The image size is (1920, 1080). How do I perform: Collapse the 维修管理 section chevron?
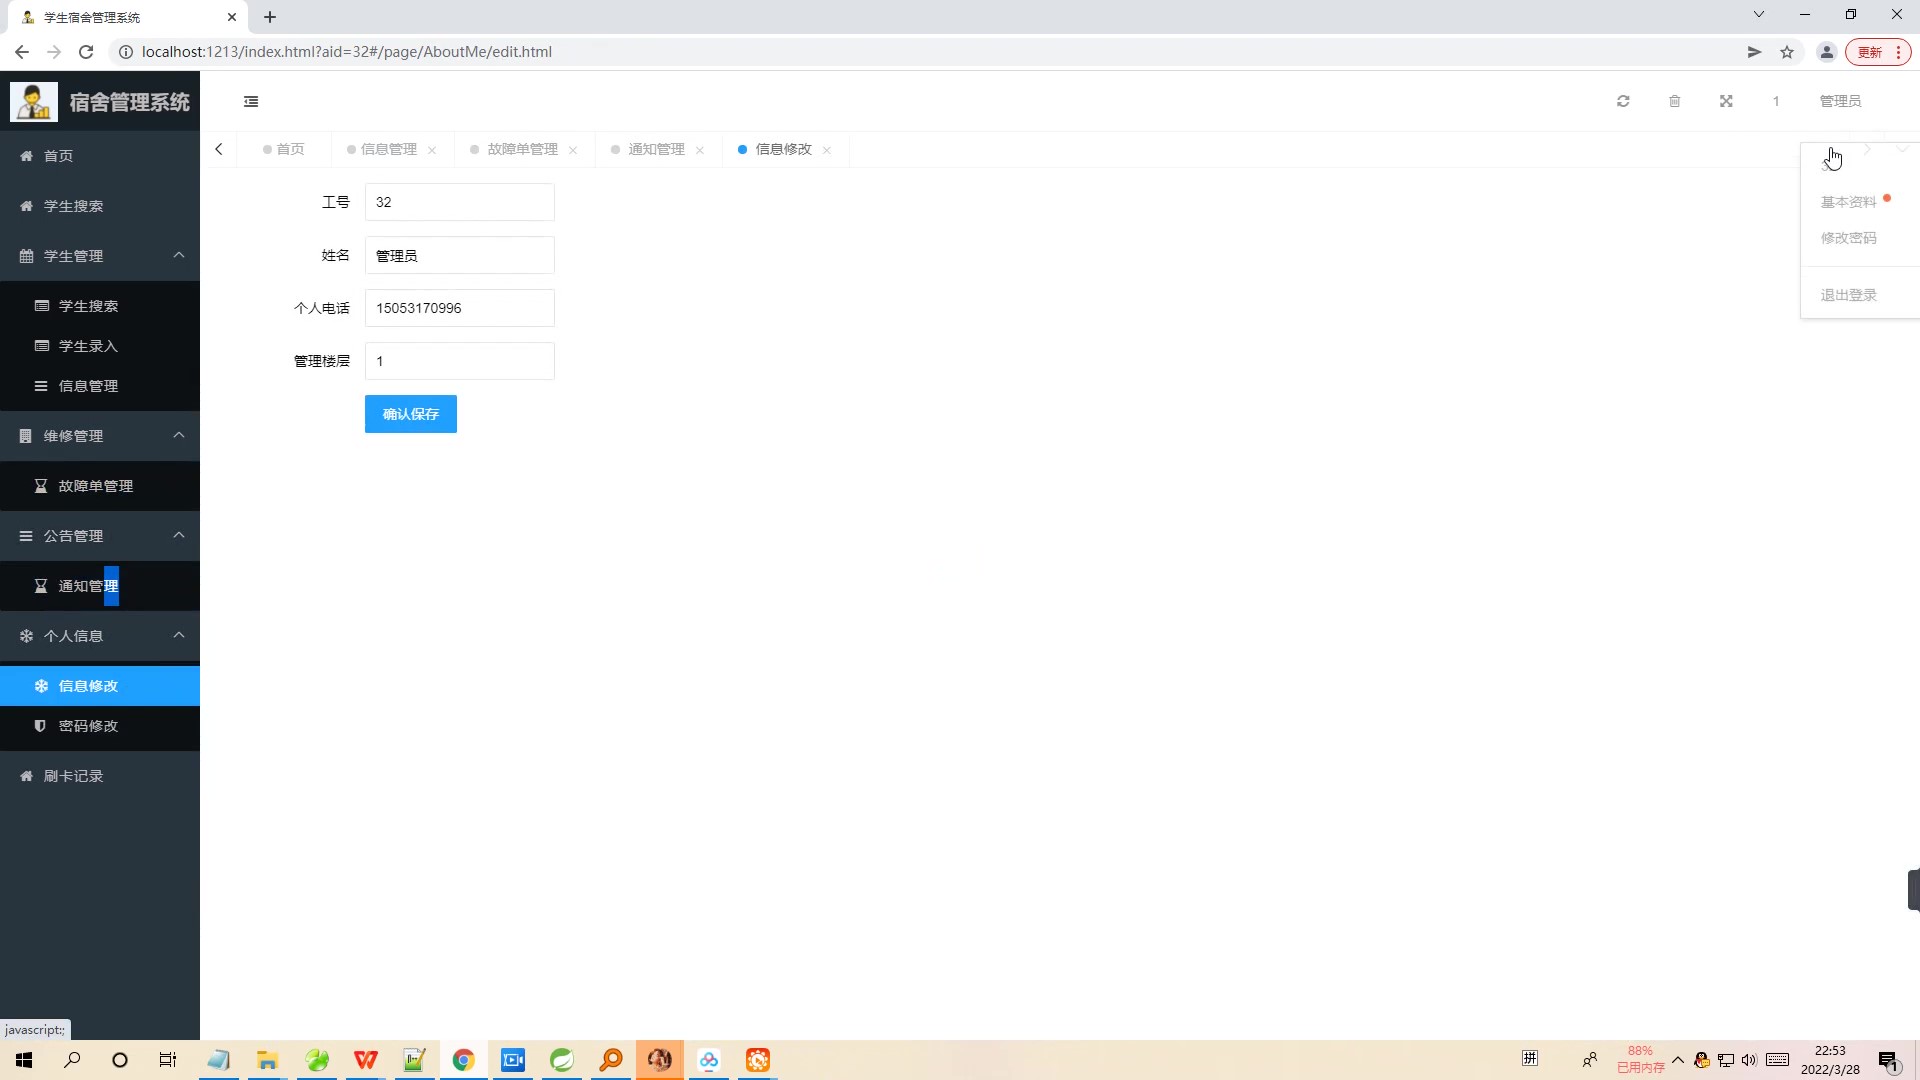[x=179, y=436]
